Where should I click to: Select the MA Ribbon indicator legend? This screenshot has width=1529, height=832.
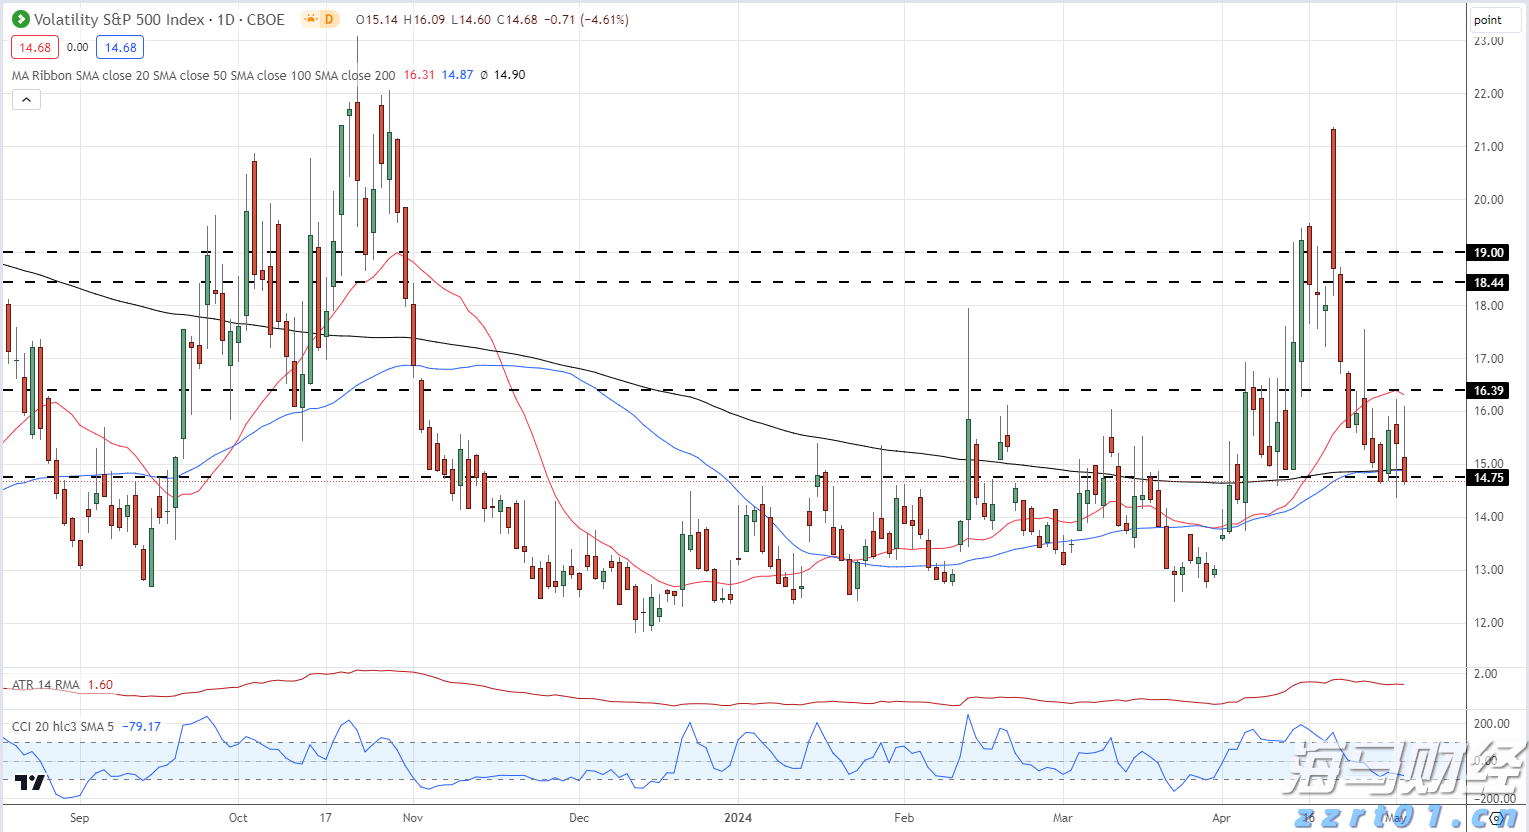204,75
